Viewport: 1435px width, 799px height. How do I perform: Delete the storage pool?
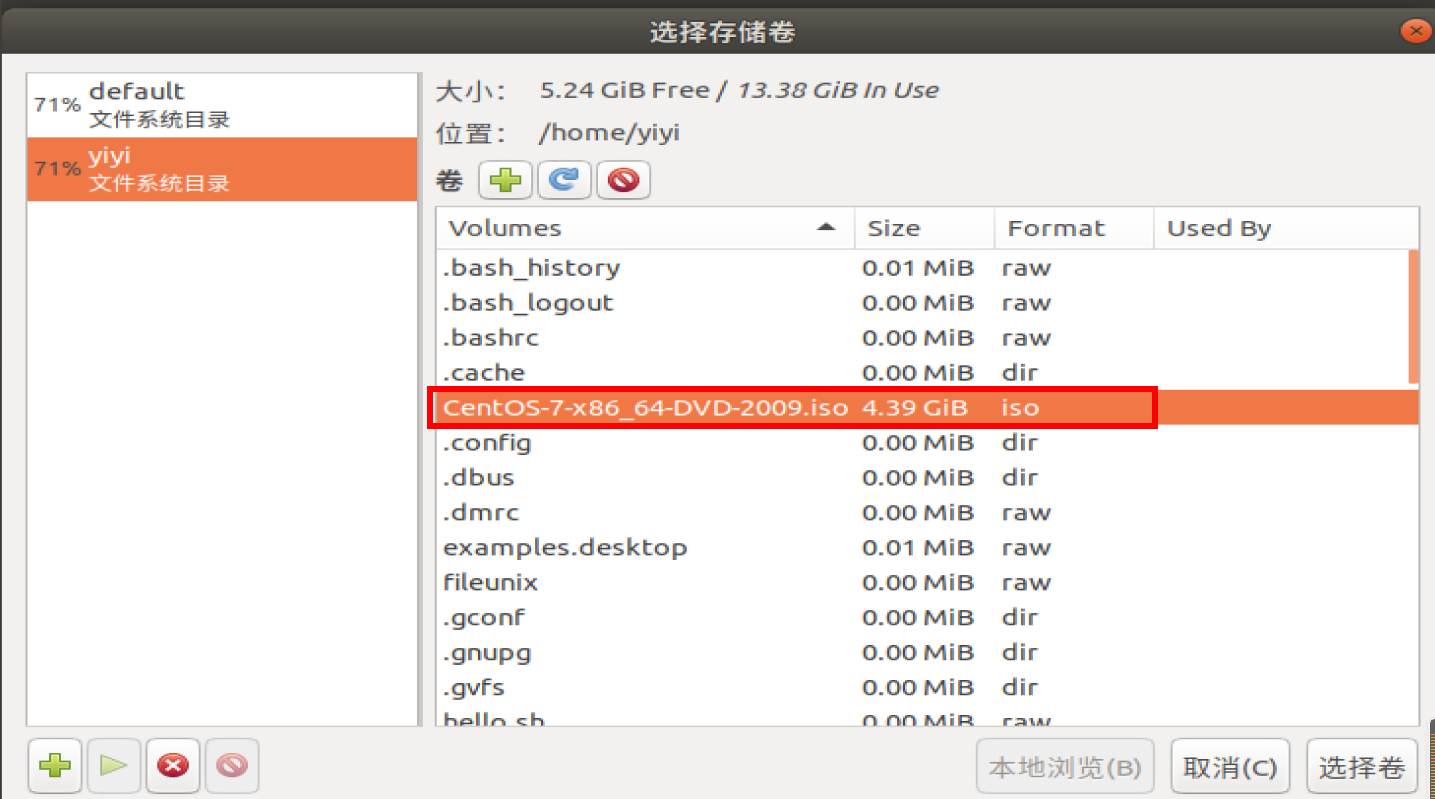point(231,766)
